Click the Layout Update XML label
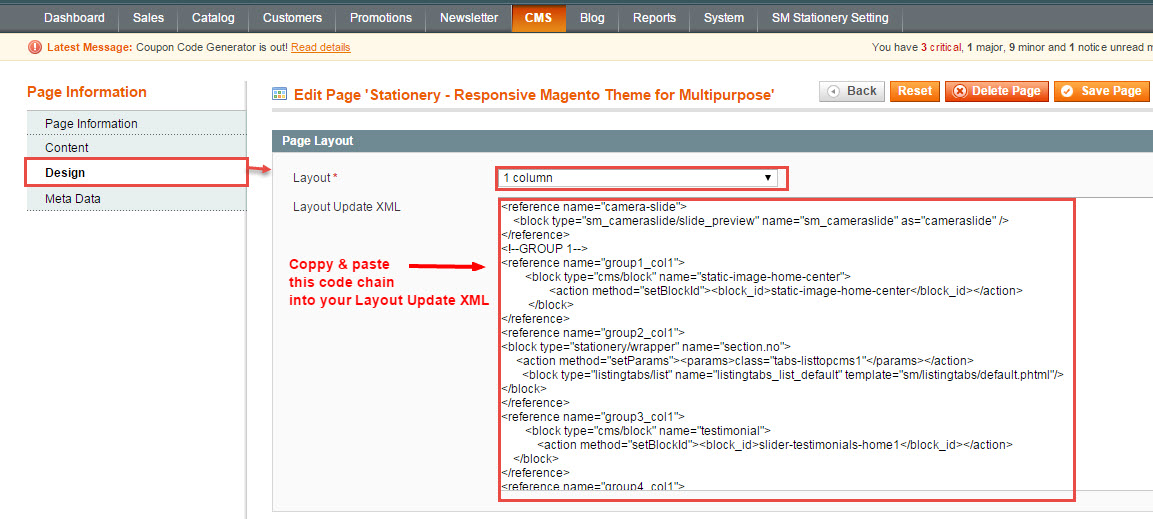Viewport: 1153px width, 519px height. point(346,207)
